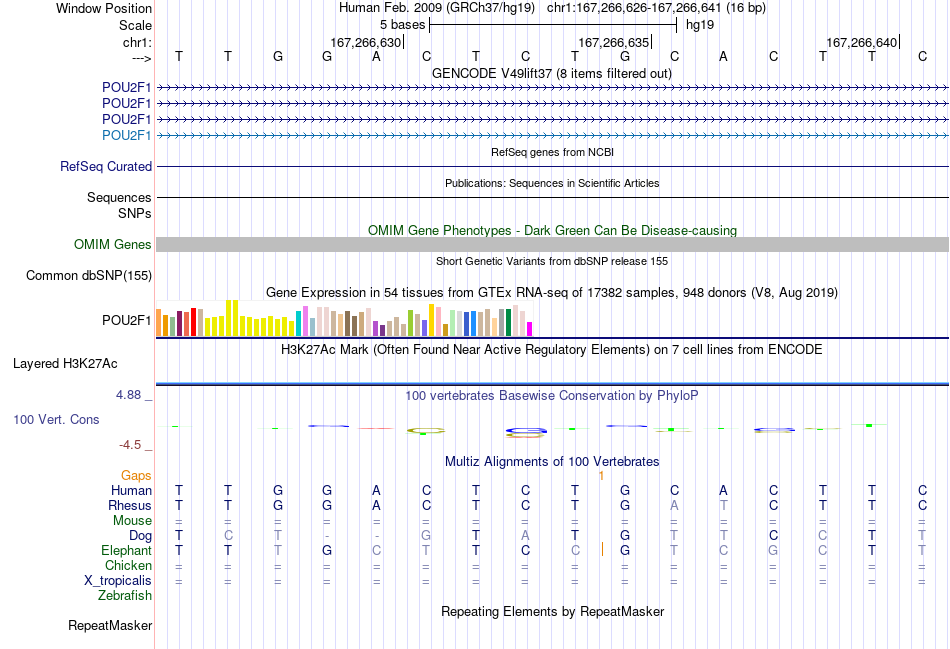Select the Chicken alignment row label
The image size is (950, 649).
pos(128,565)
